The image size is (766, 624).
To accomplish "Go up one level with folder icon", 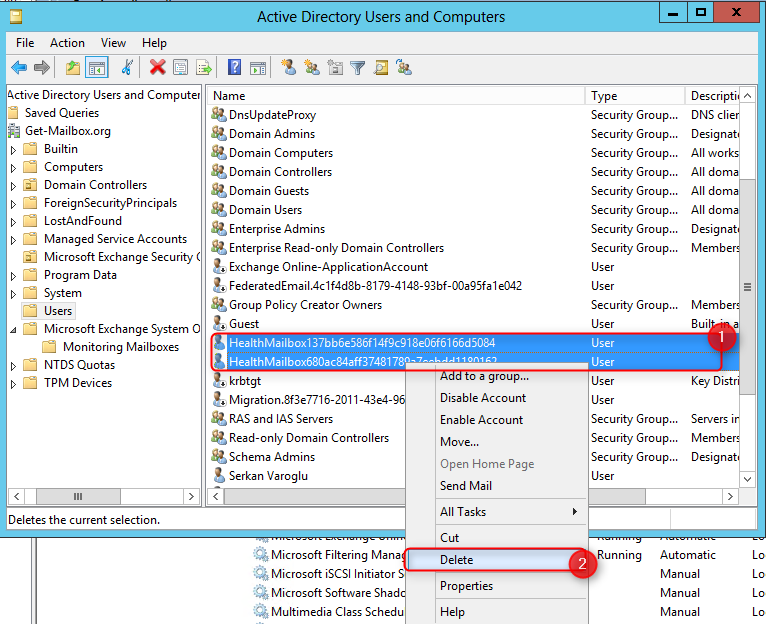I will pyautogui.click(x=73, y=67).
